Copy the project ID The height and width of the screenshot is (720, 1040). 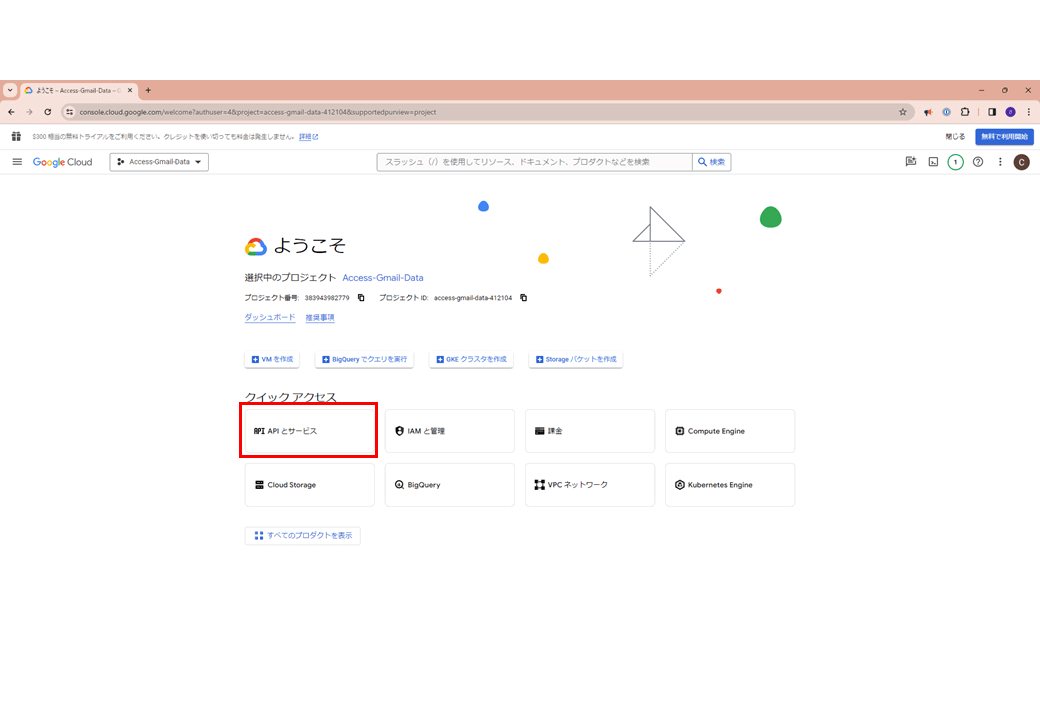[523, 298]
